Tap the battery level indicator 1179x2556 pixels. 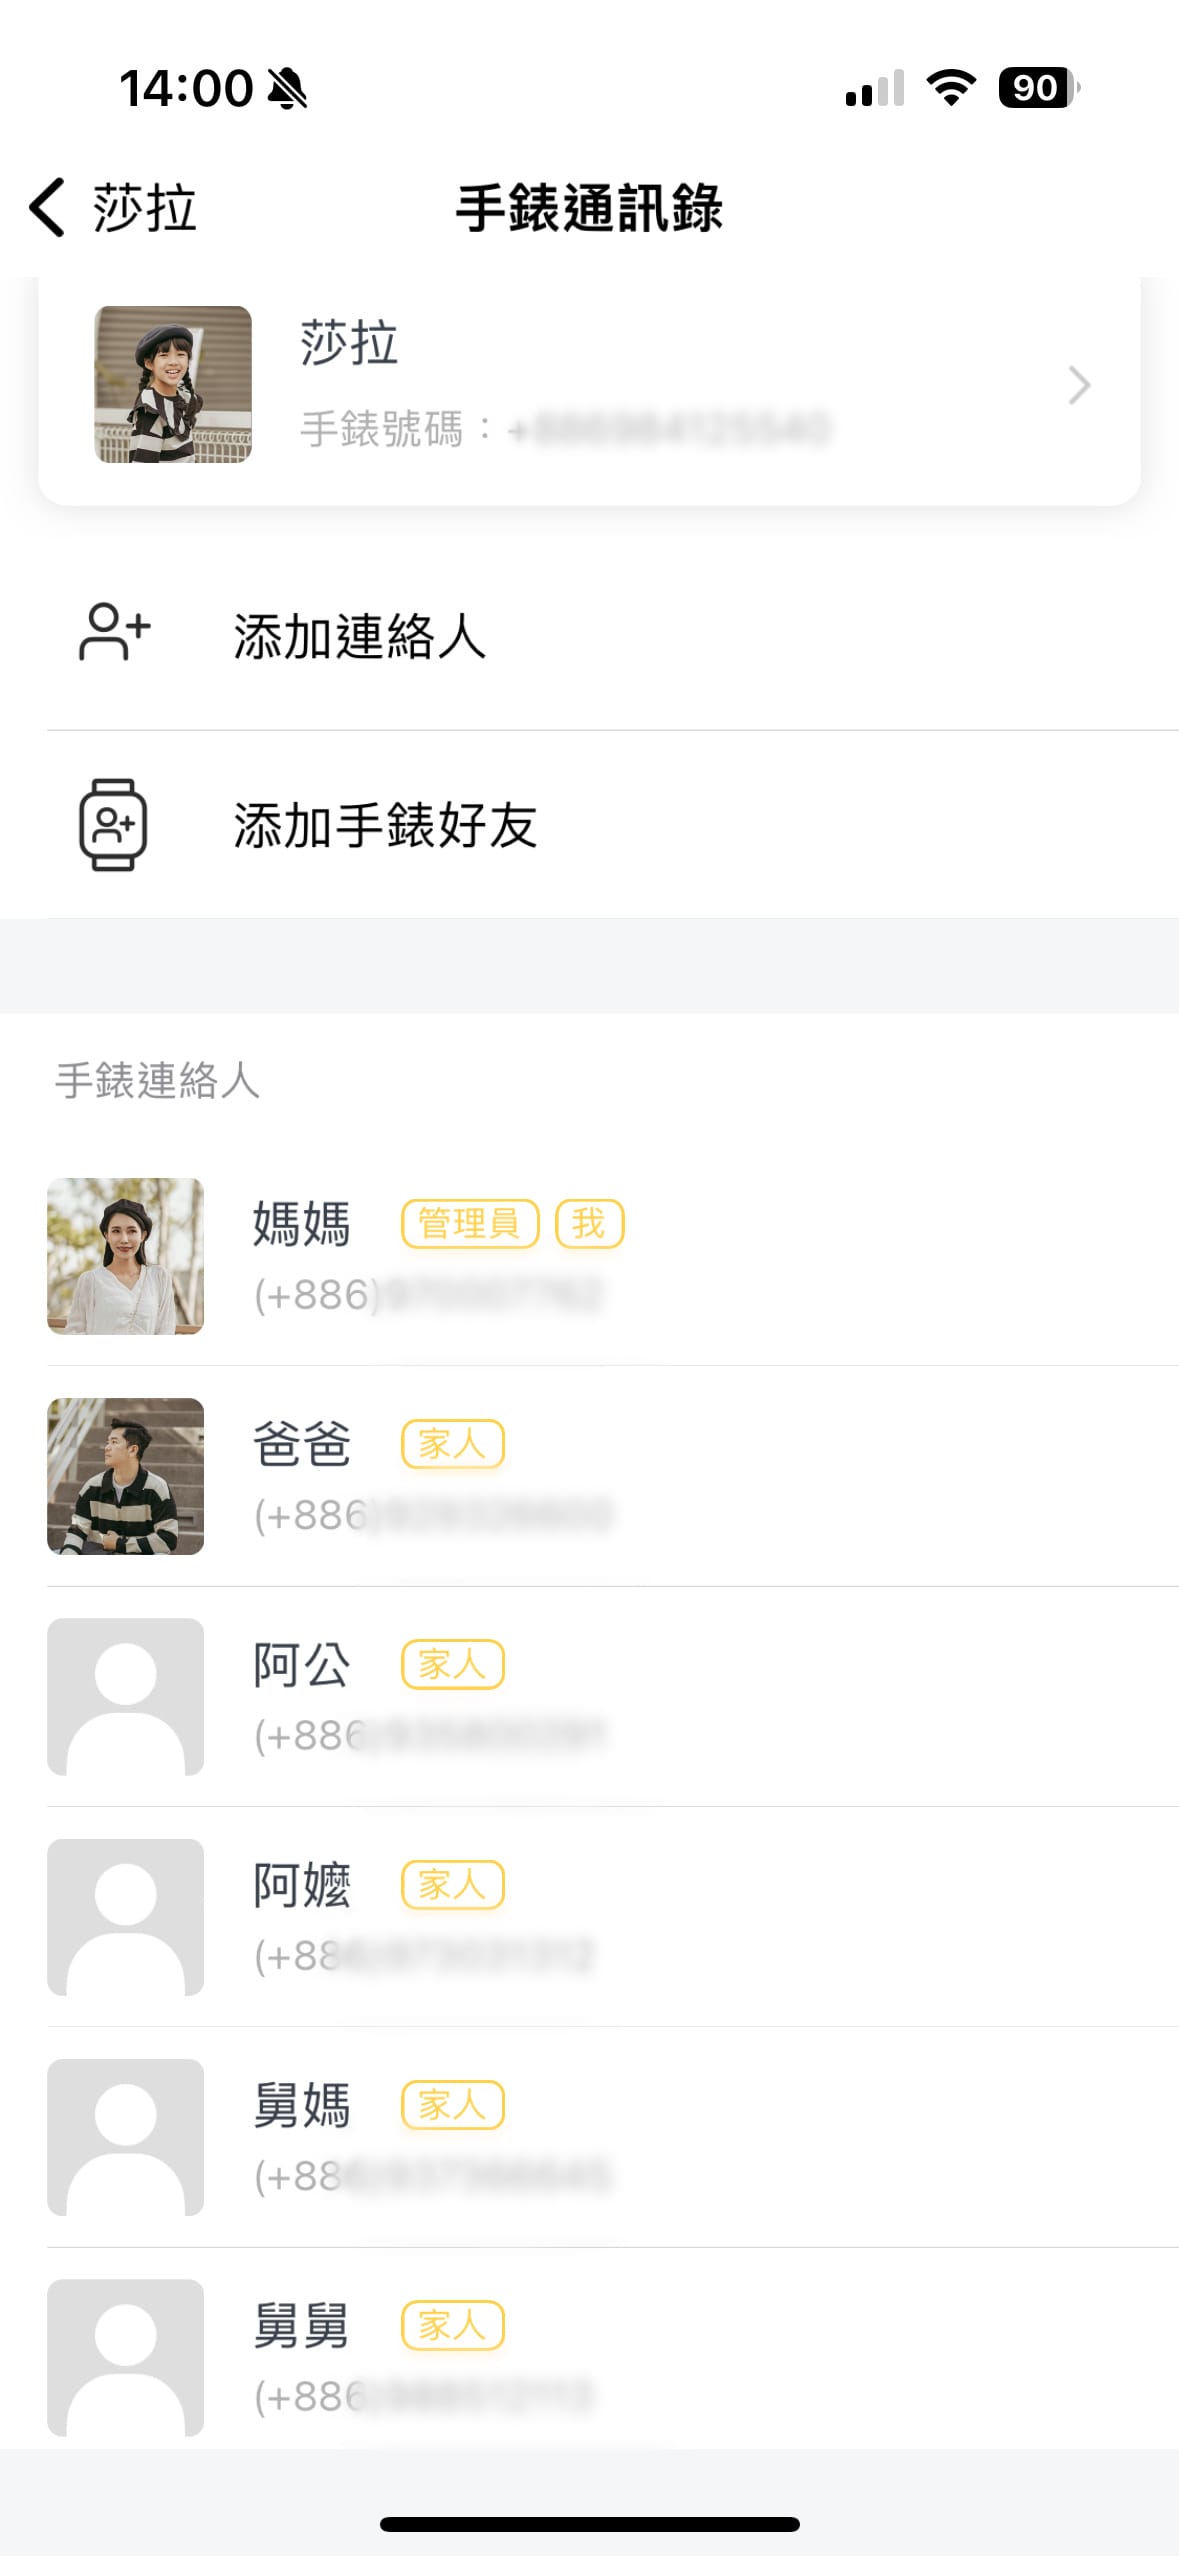[x=1038, y=88]
